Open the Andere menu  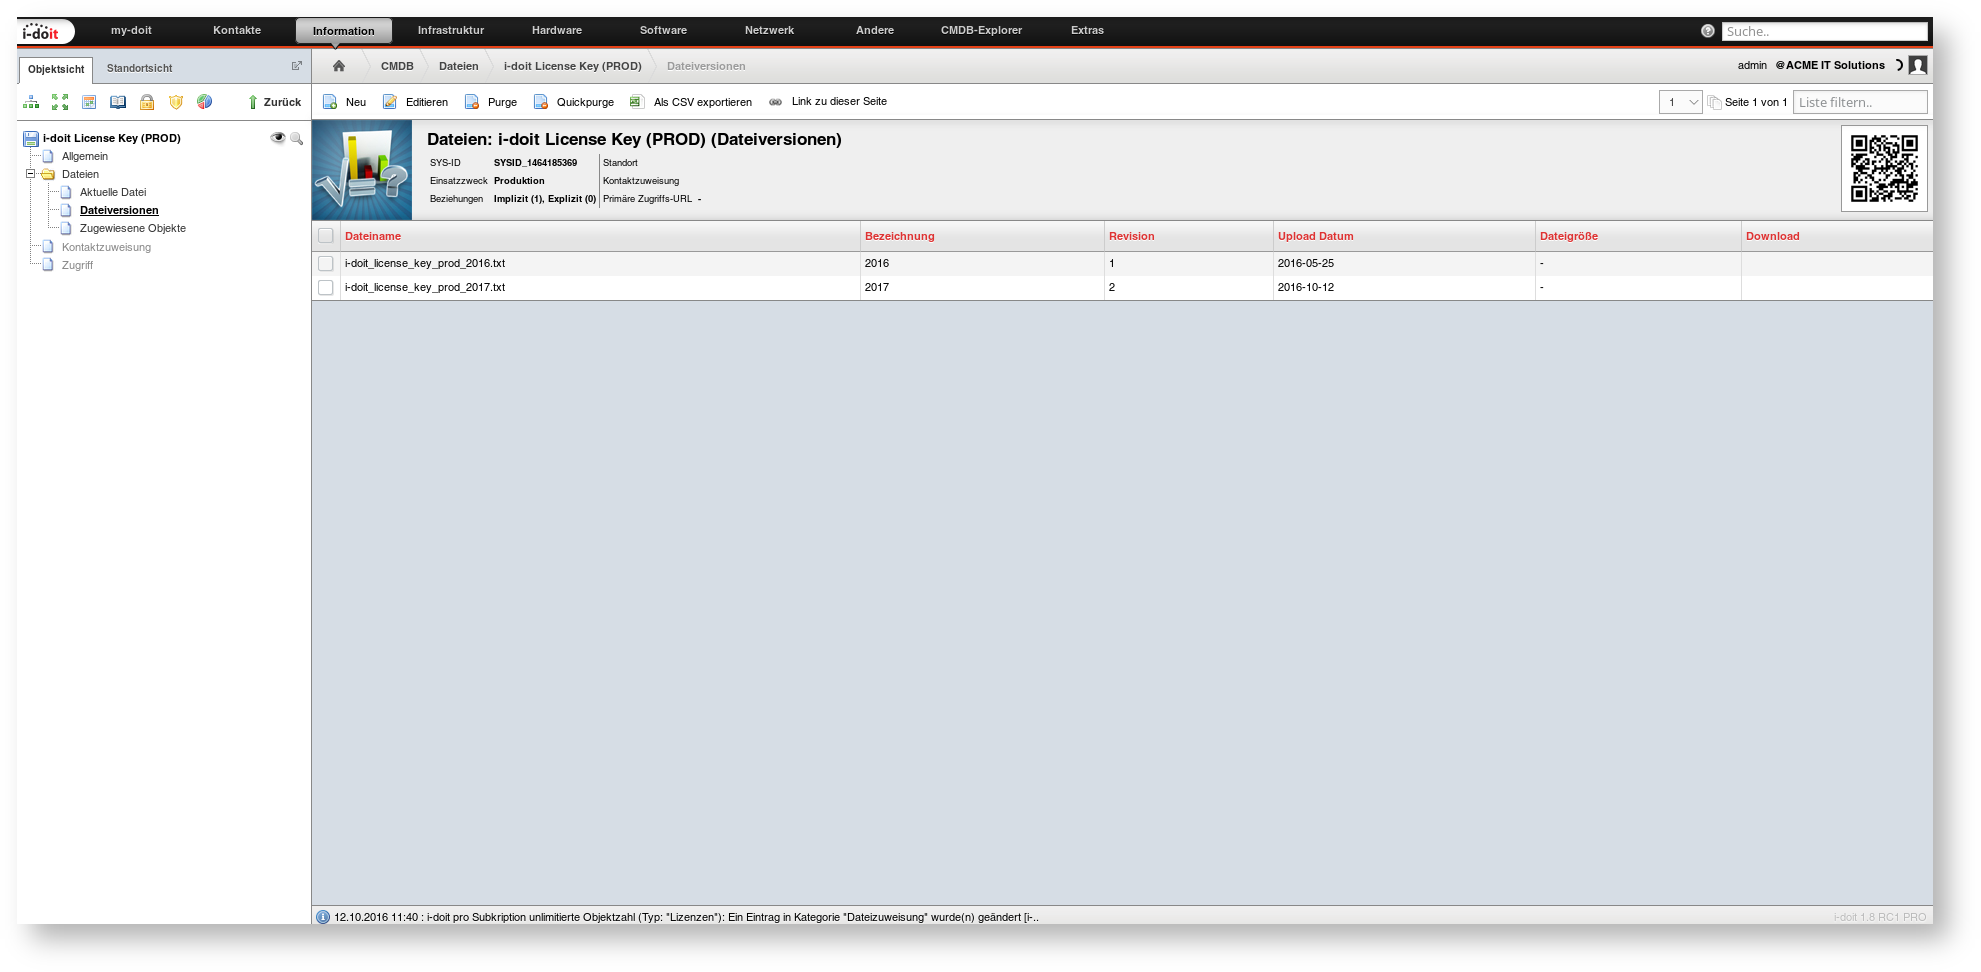pyautogui.click(x=875, y=30)
